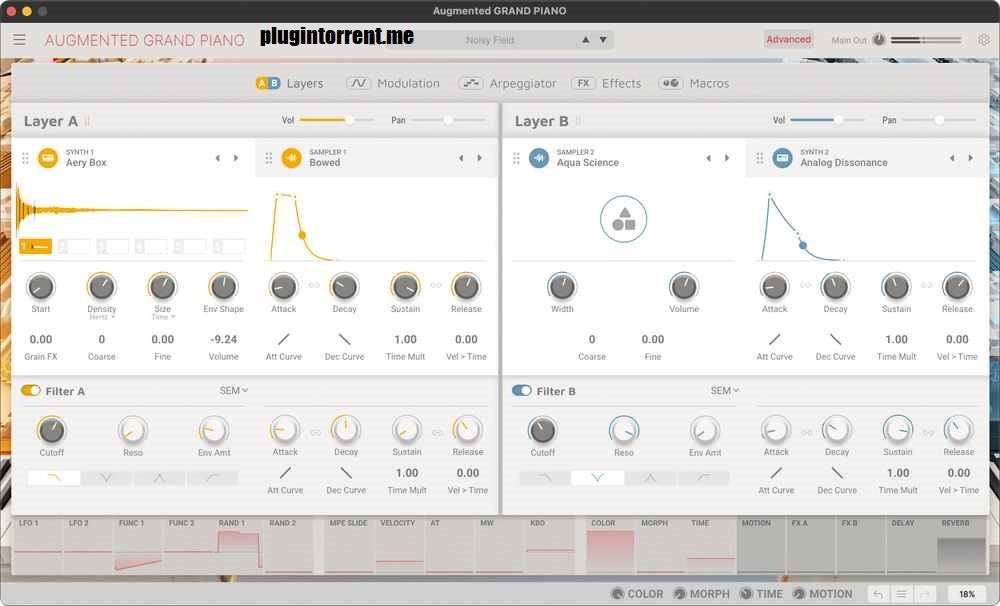Select high-pass filter shape in Filter A
The height and width of the screenshot is (606, 1000).
coord(212,478)
